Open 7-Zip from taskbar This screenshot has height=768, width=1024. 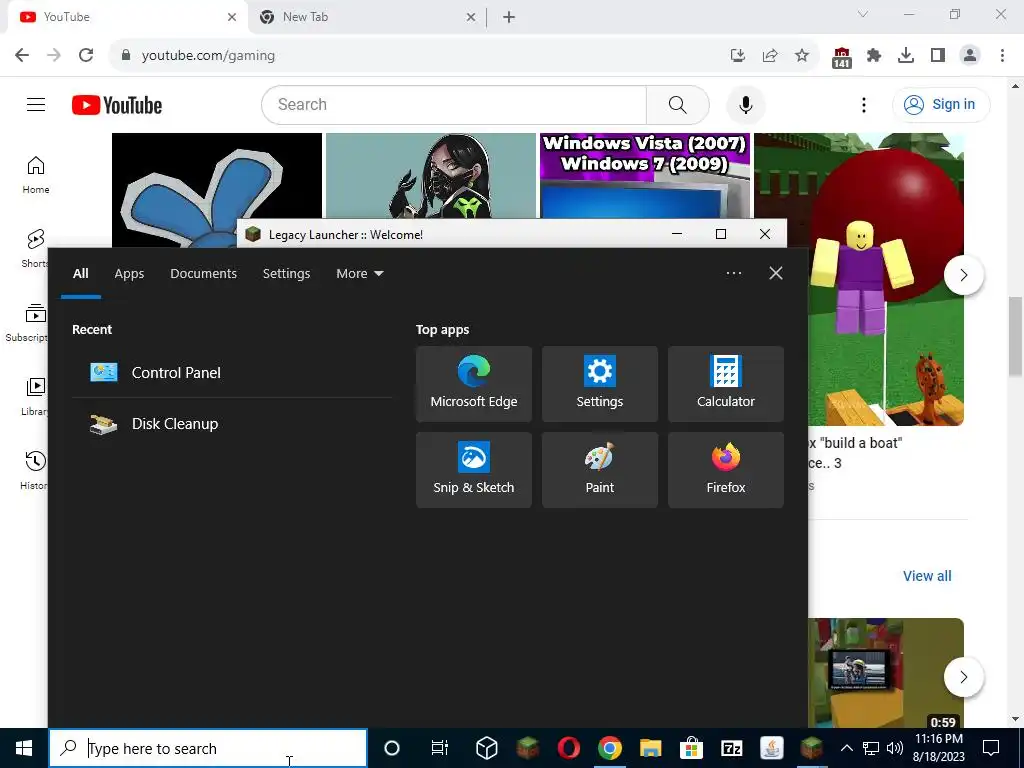click(x=731, y=748)
